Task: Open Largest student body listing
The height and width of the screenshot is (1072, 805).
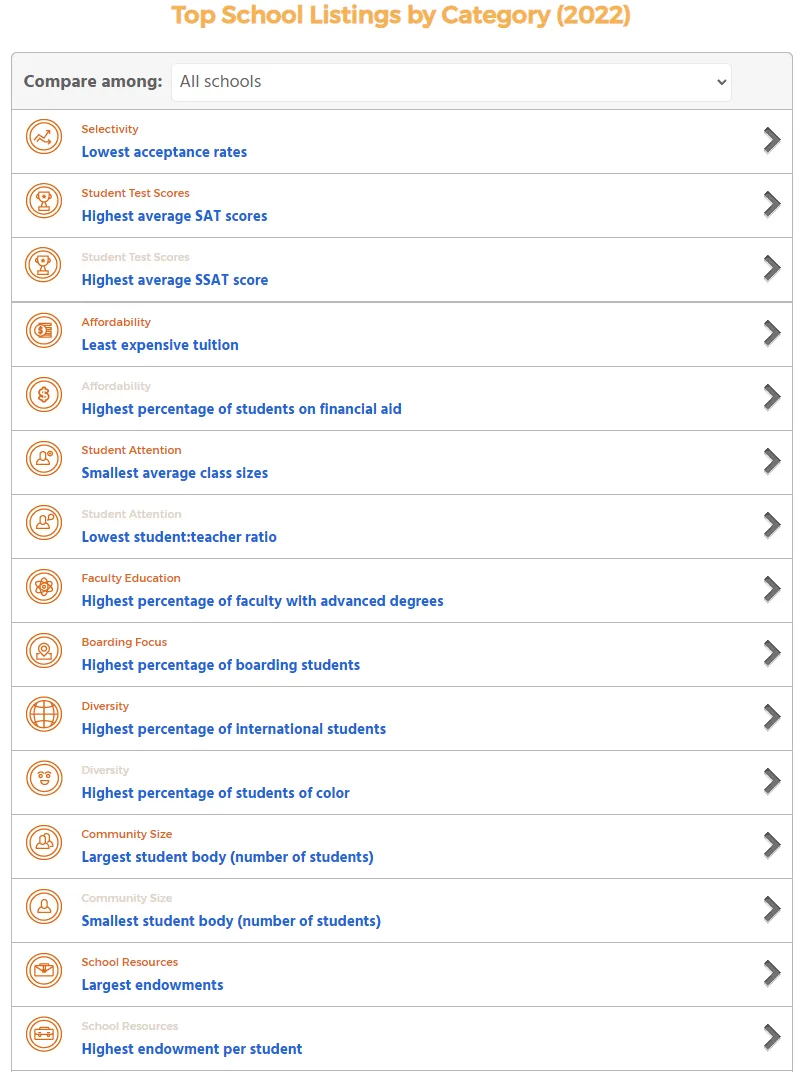Action: tap(227, 857)
